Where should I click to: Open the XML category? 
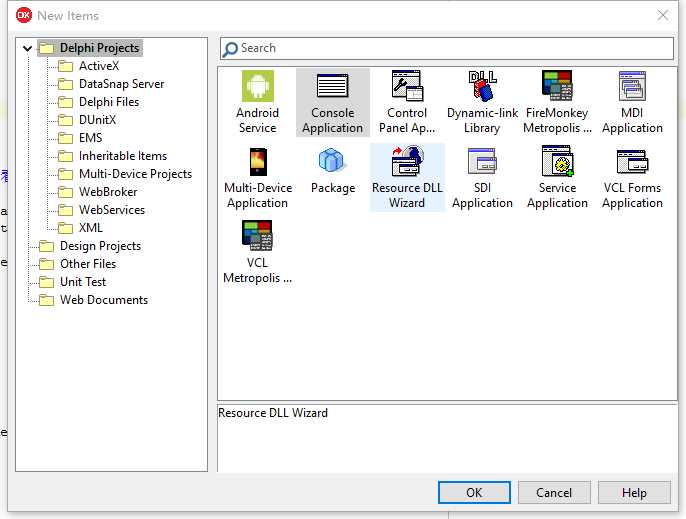[x=91, y=228]
